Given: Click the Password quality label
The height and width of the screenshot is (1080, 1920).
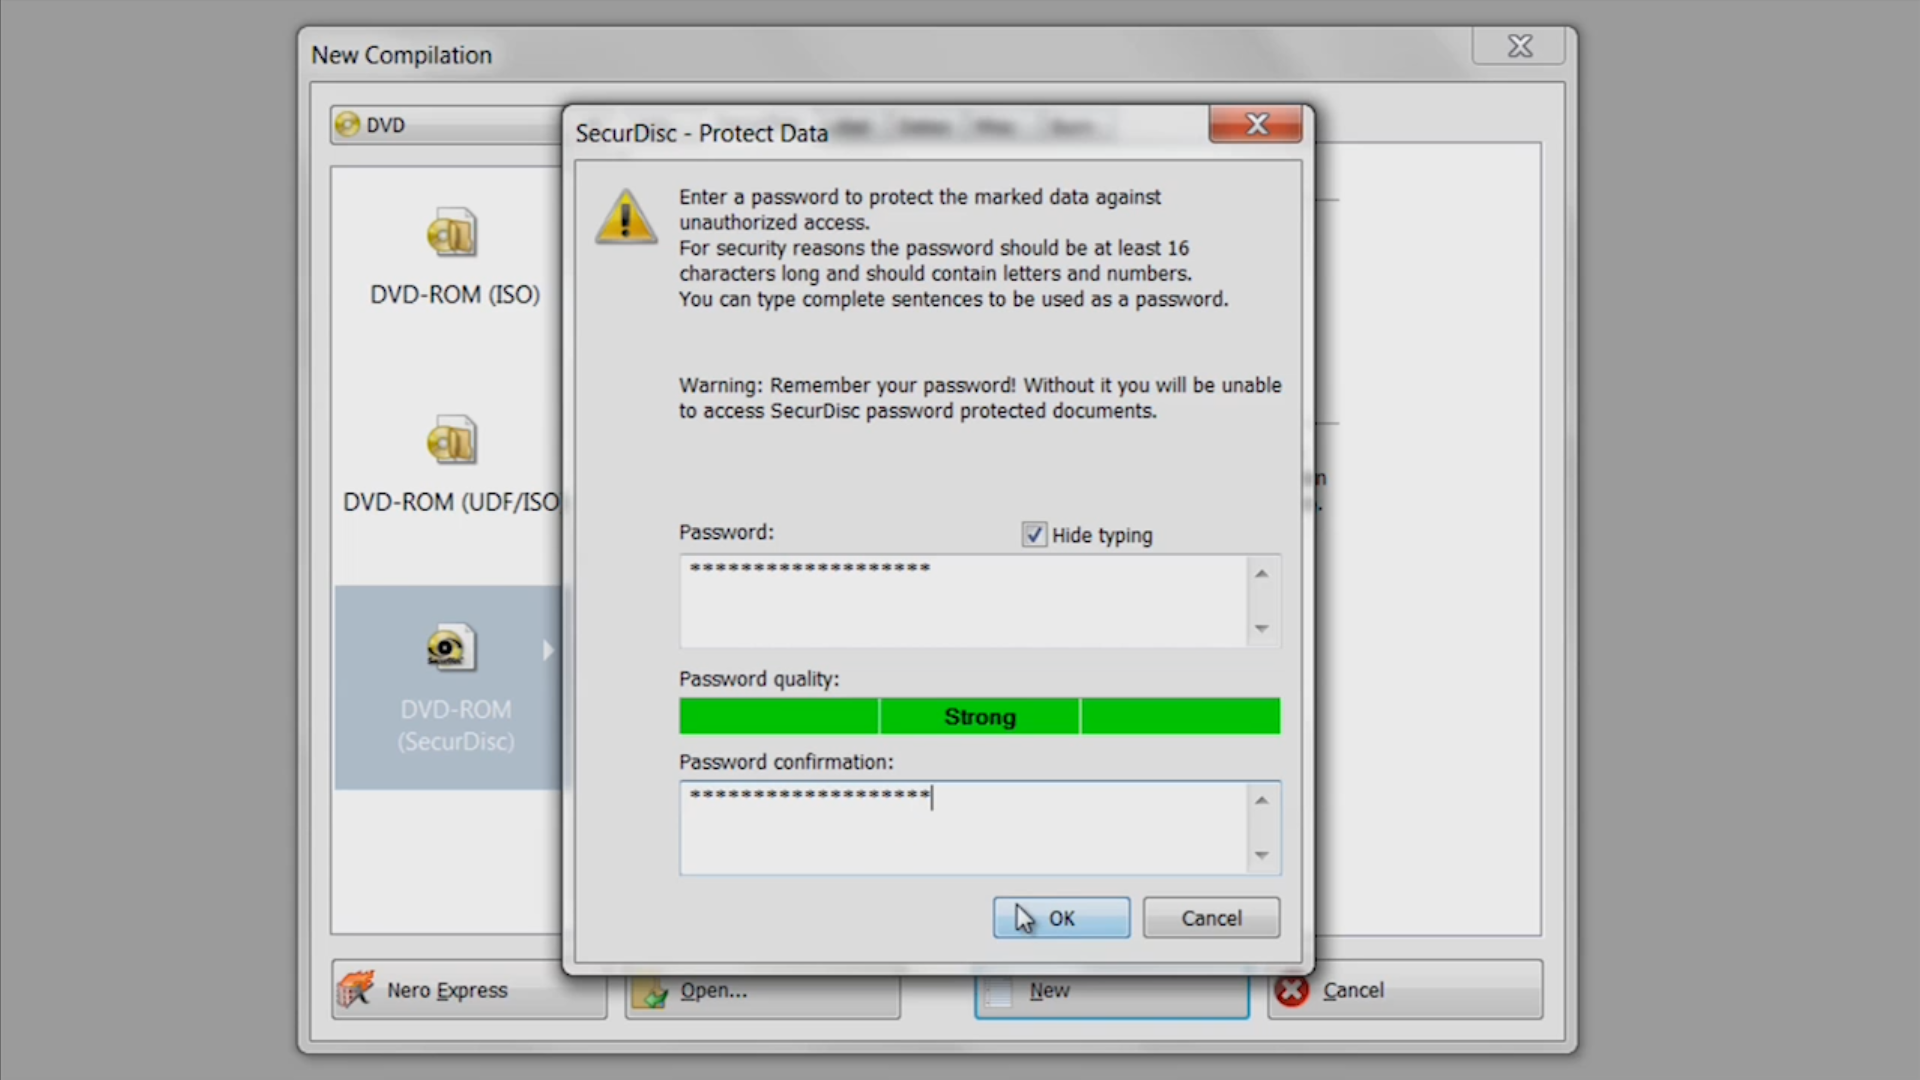Looking at the screenshot, I should 759,679.
